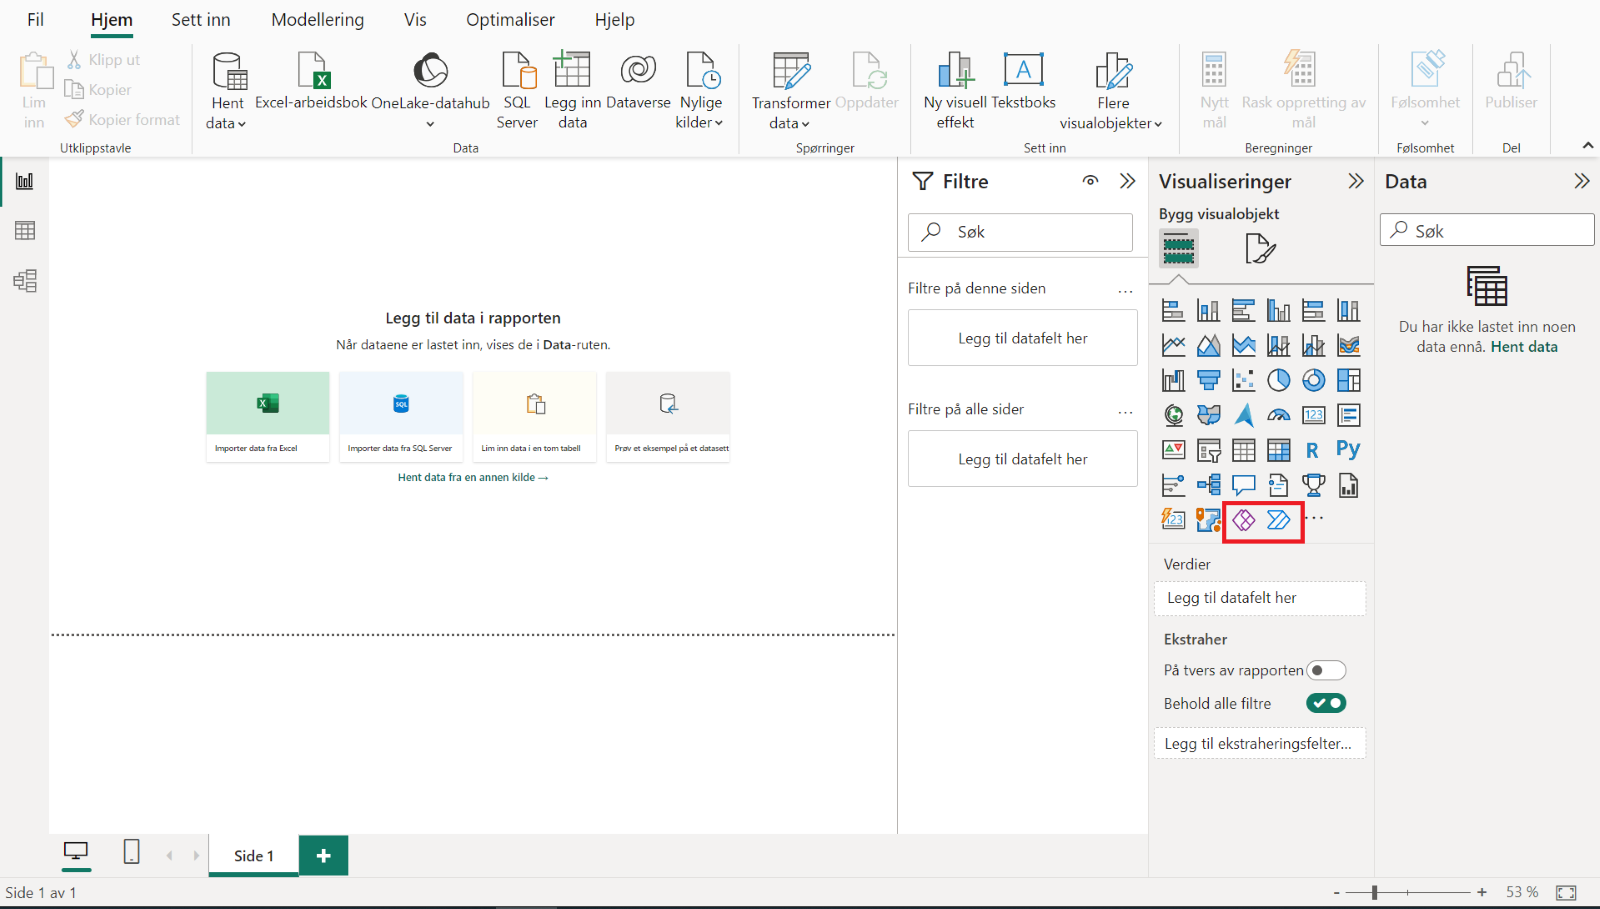
Task: Insert a waterfall chart visual
Action: 1173,381
